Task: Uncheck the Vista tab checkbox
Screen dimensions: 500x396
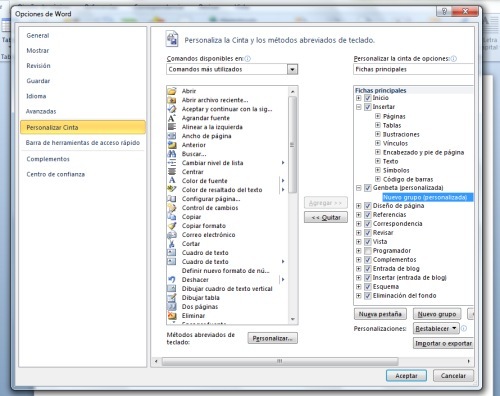Action: [368, 242]
